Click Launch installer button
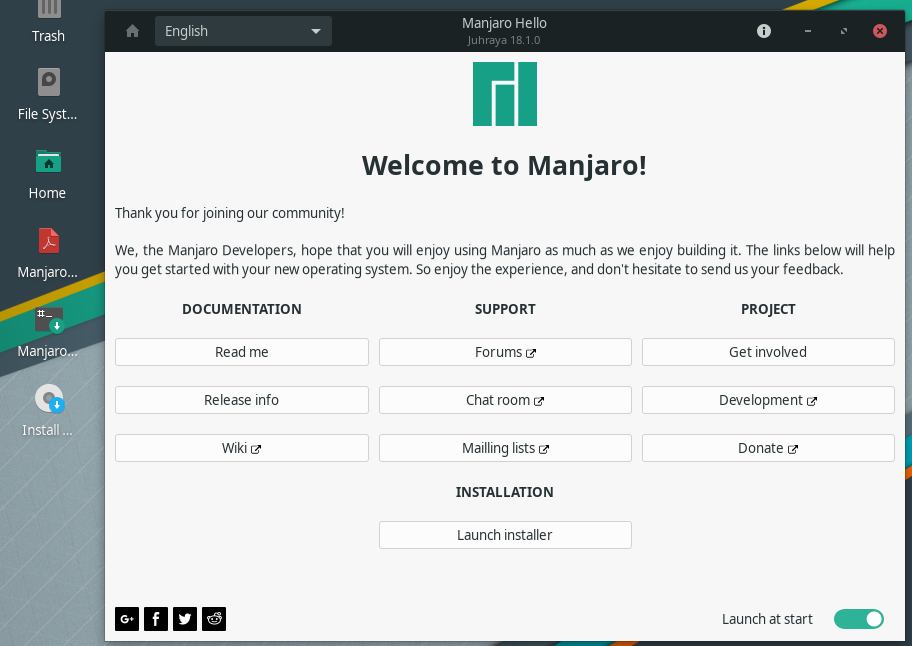 505,535
